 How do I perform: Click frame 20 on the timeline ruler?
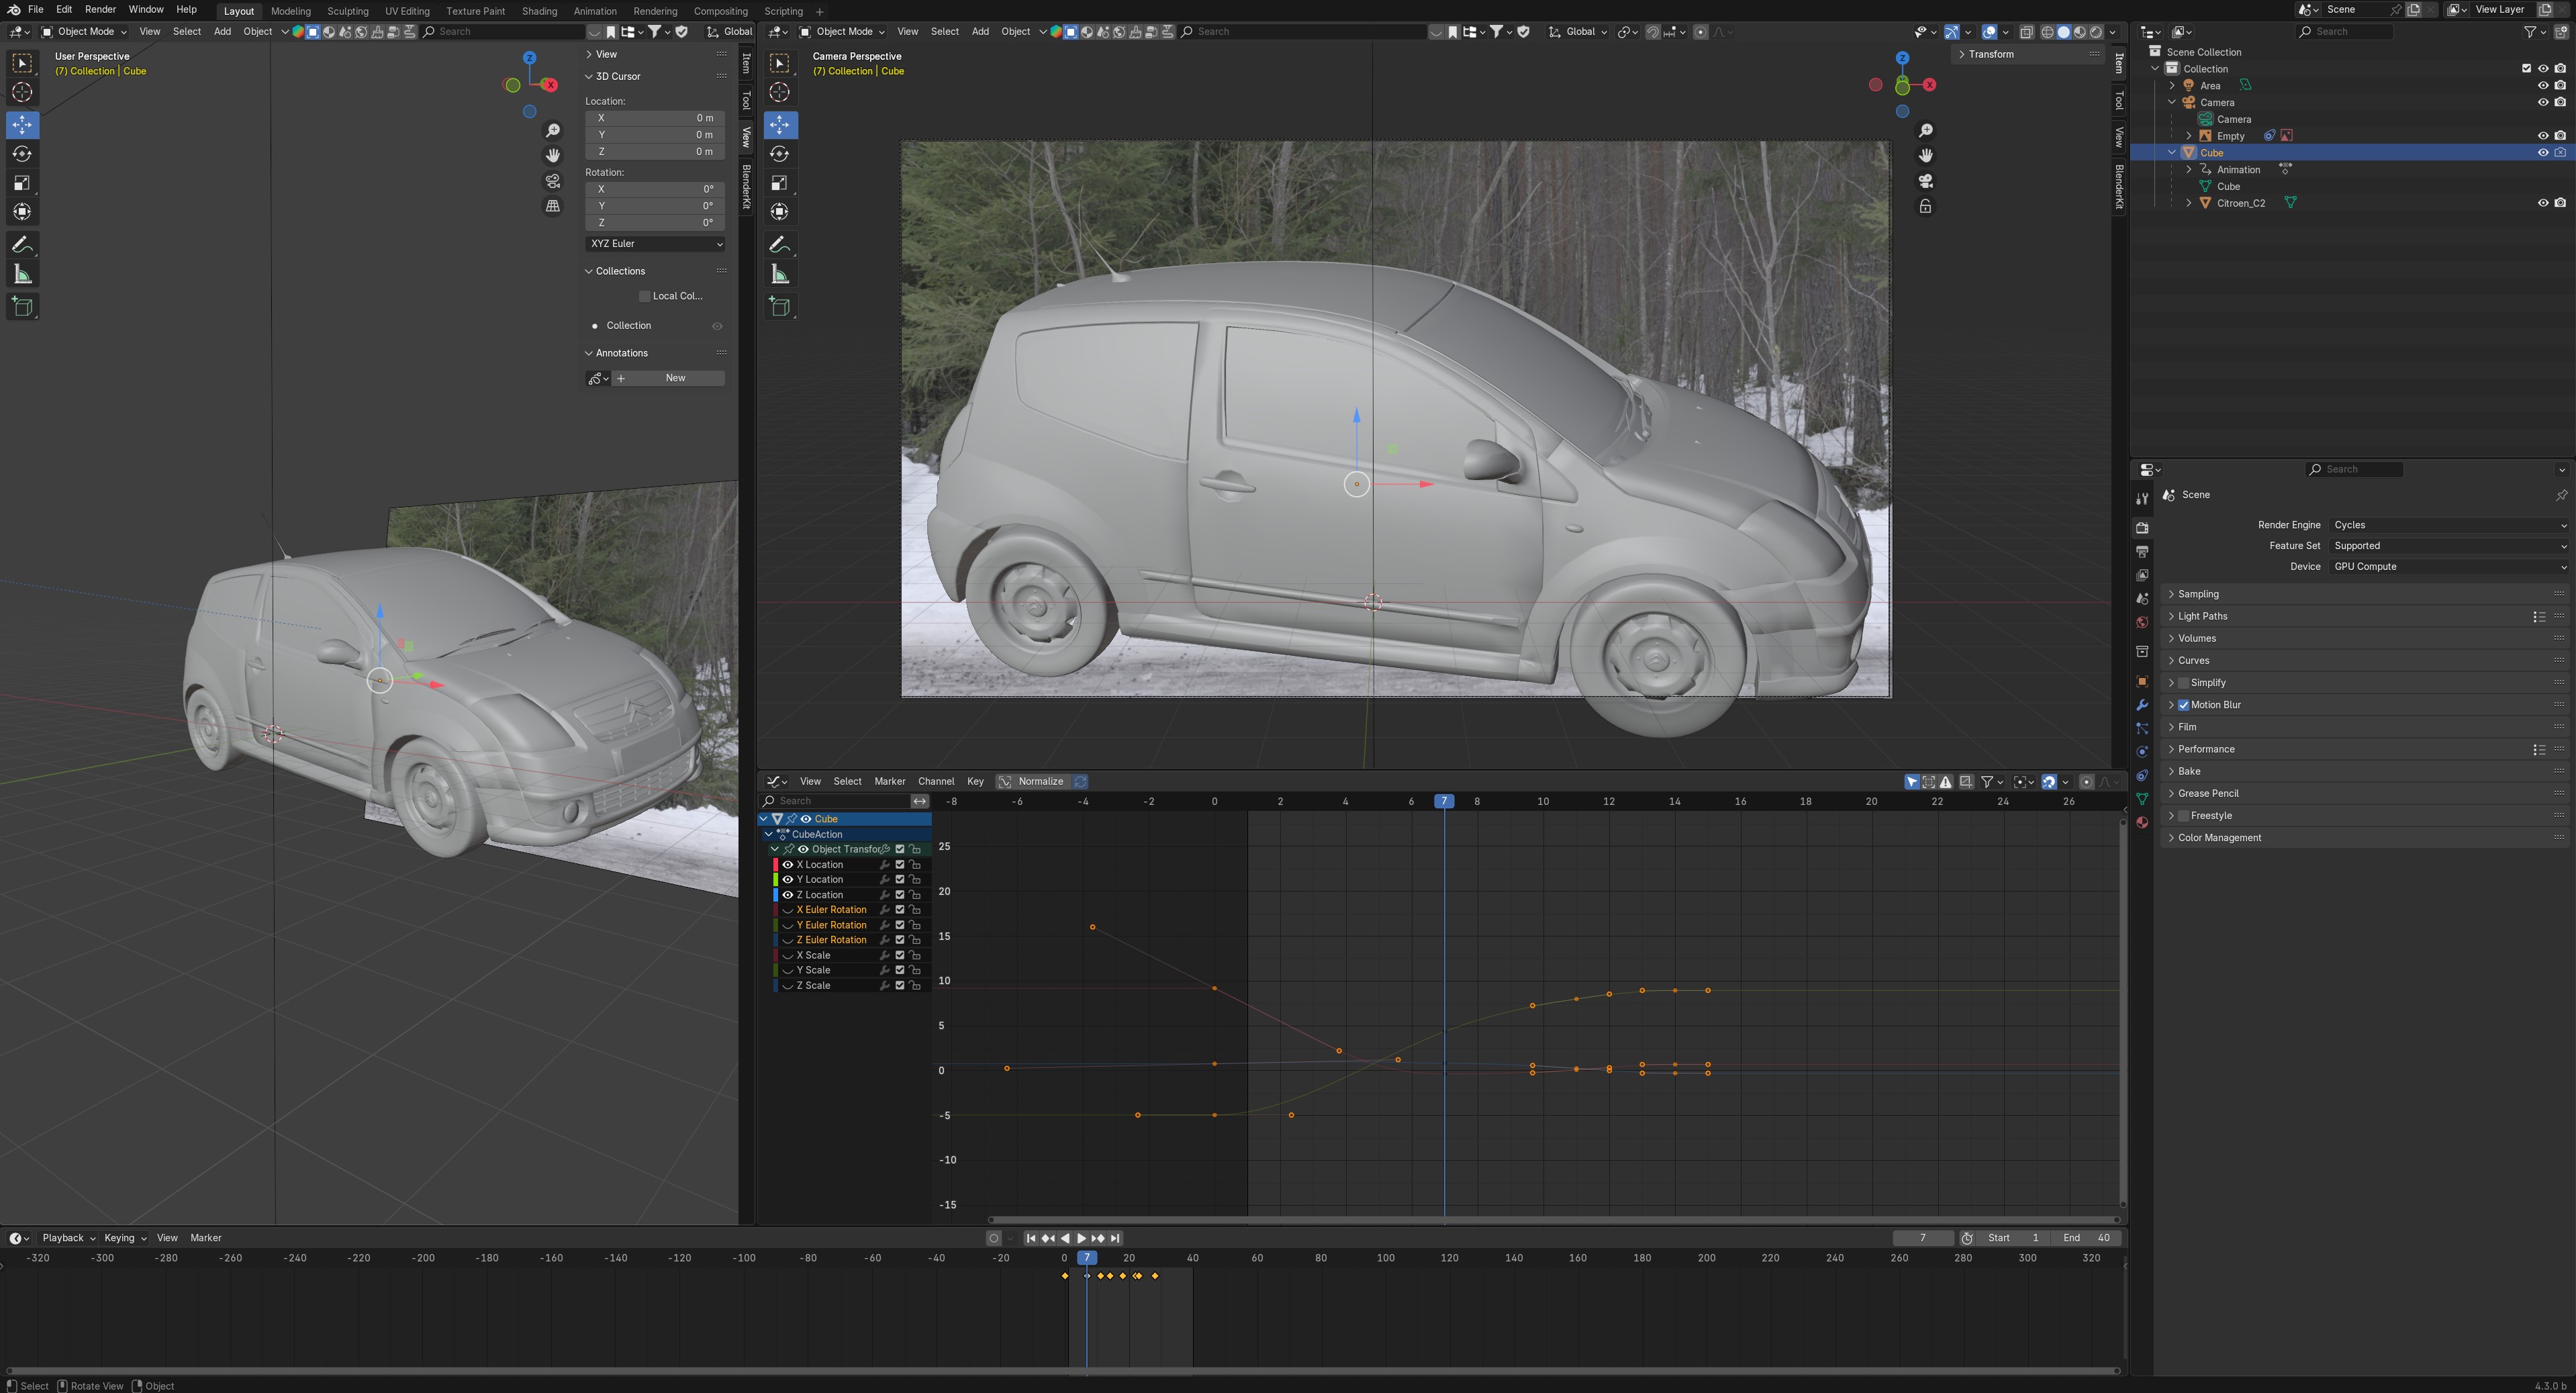pos(1128,1258)
